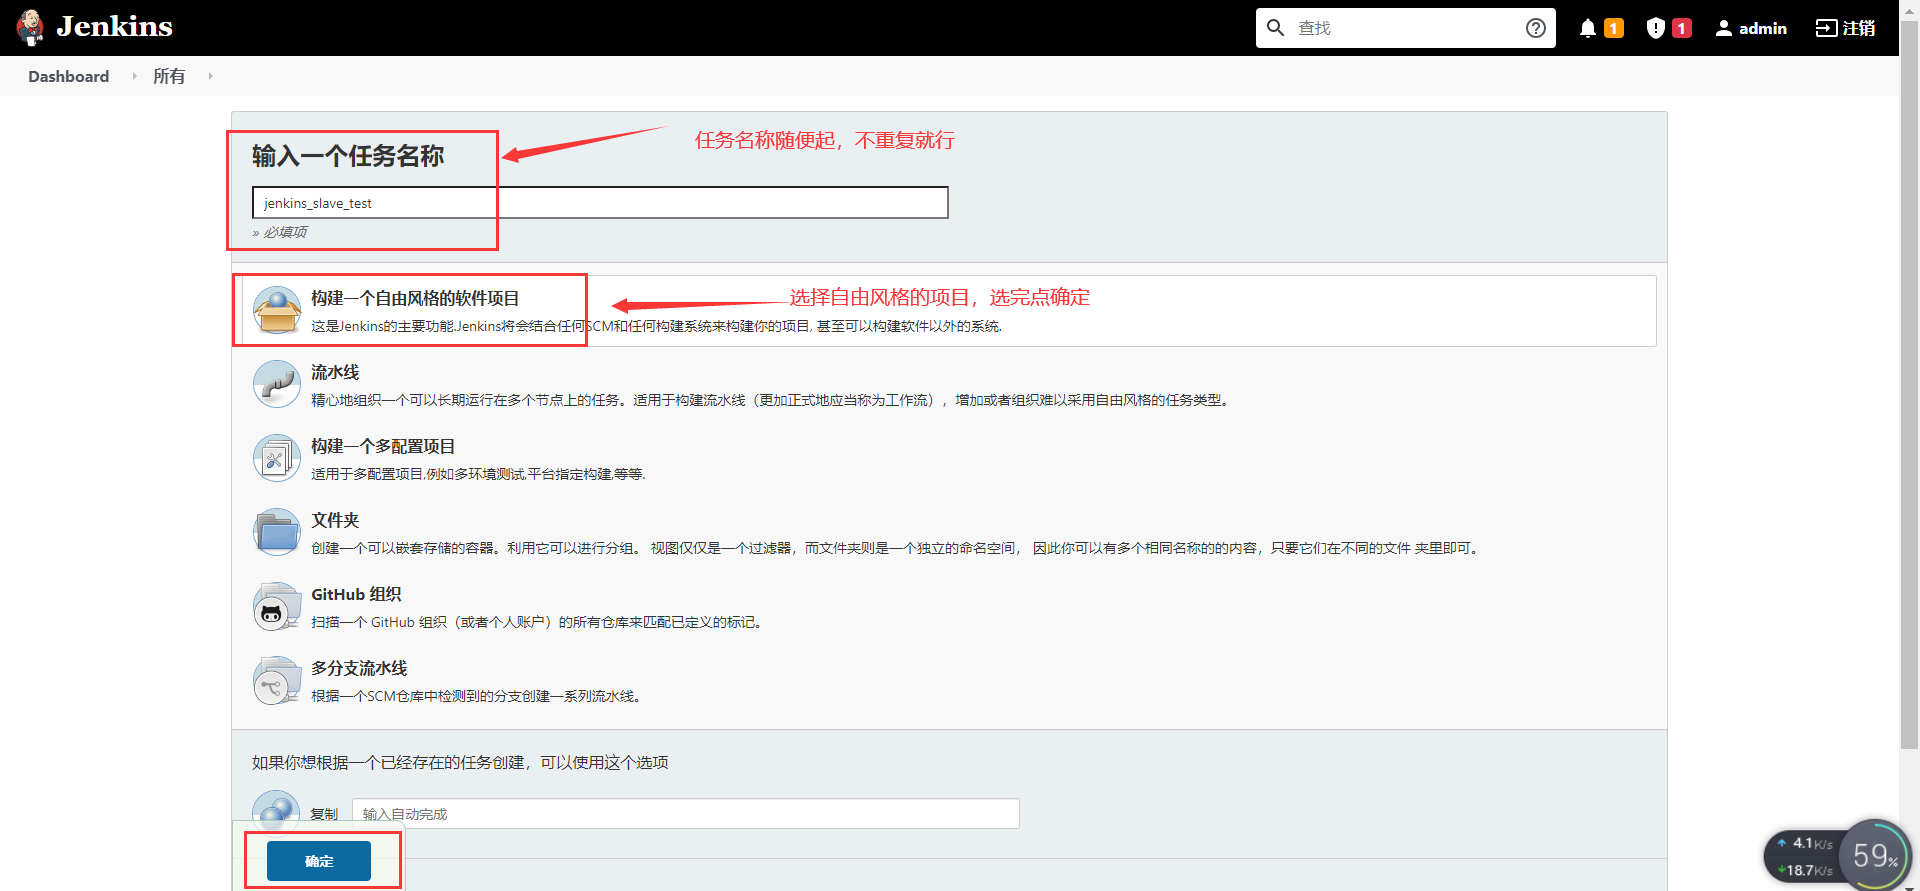Choose the Pipeline (流水线) pipe icon
Viewport: 1920px width, 891px height.
coord(277,385)
